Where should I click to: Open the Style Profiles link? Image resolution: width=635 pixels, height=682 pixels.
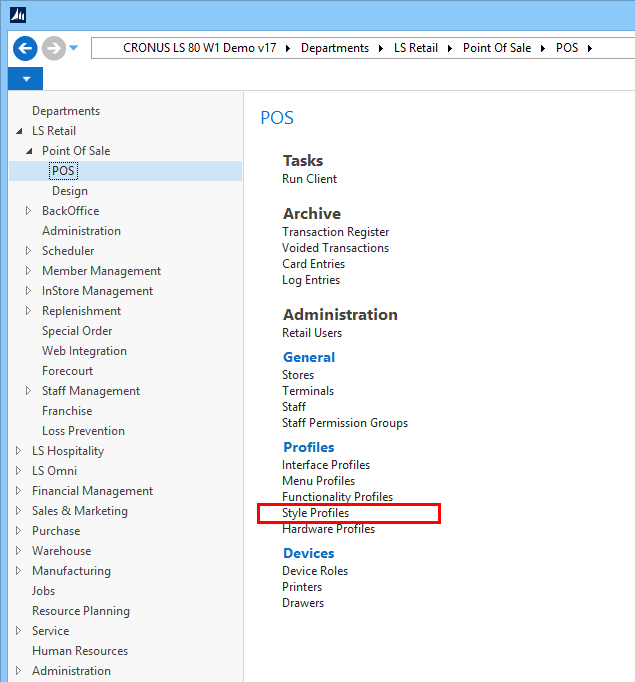(315, 513)
